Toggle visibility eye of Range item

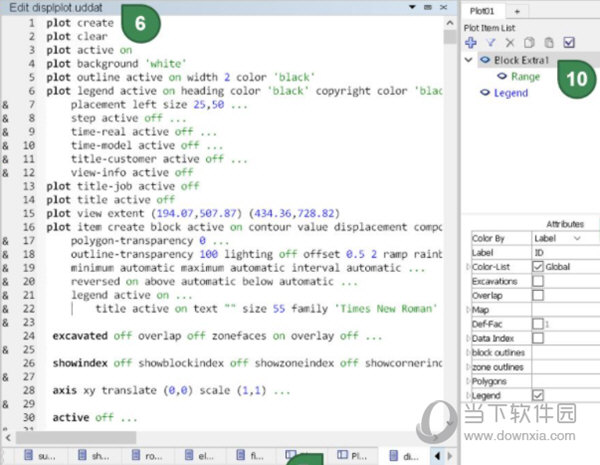[x=502, y=76]
